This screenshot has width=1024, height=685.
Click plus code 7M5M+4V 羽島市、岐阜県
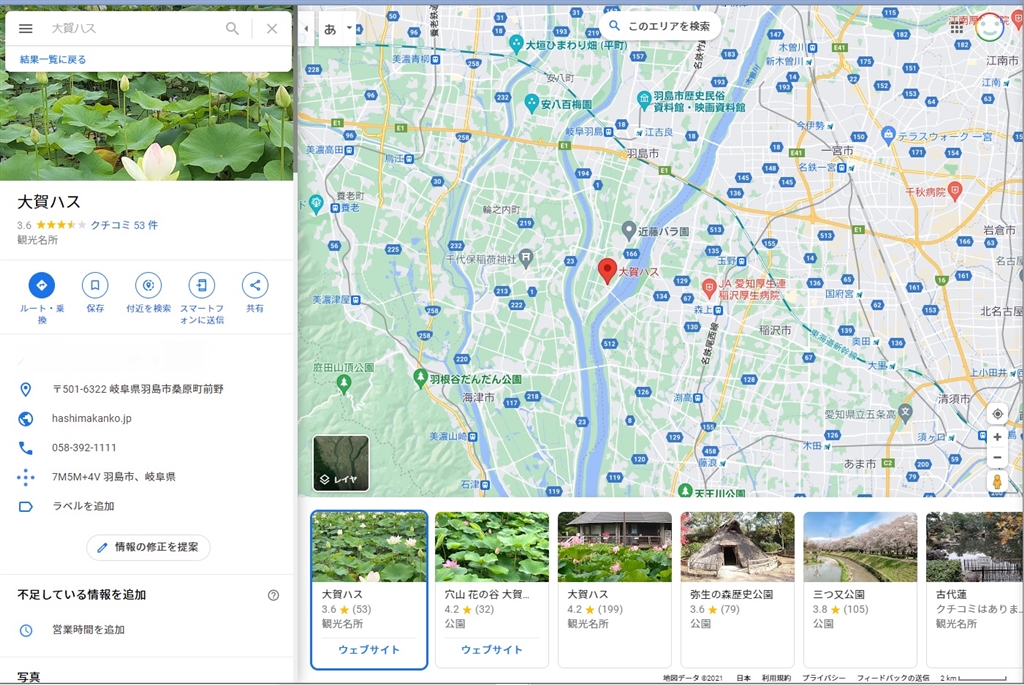coord(114,477)
